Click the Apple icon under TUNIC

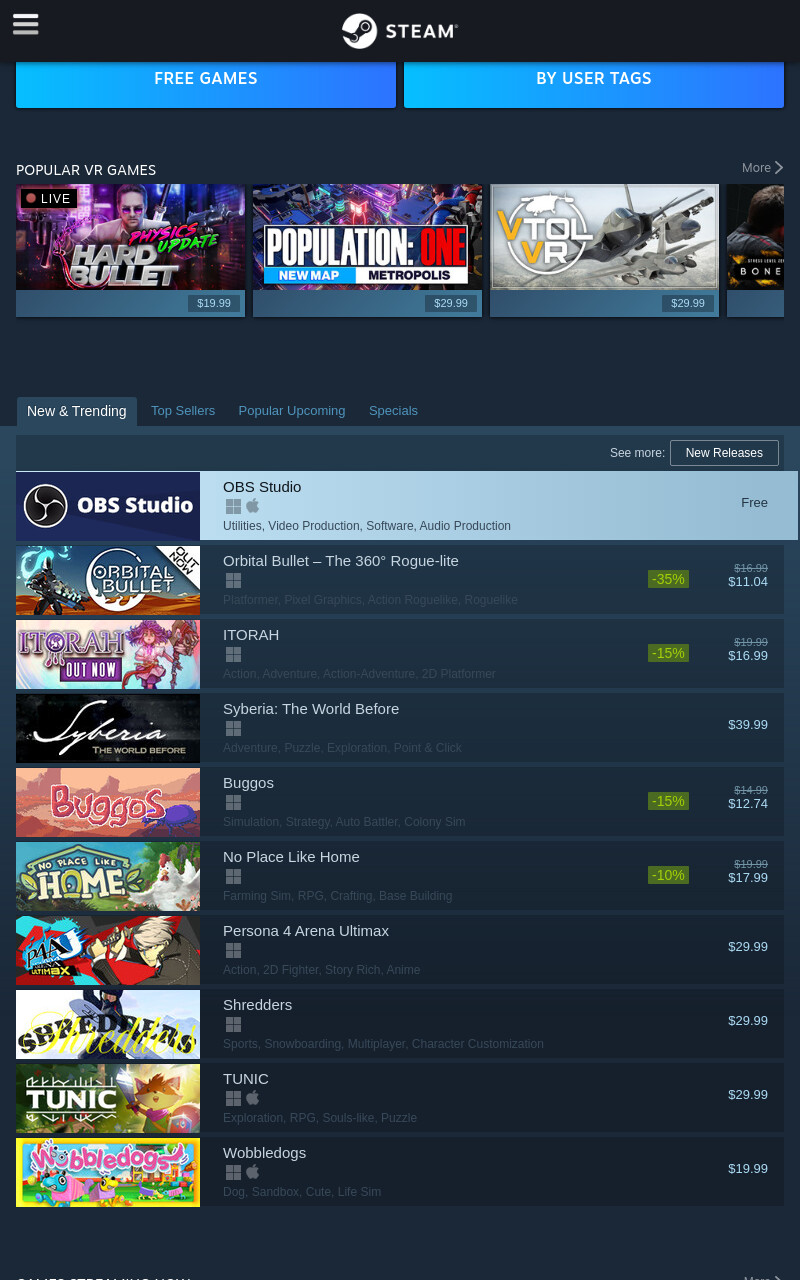point(253,1098)
